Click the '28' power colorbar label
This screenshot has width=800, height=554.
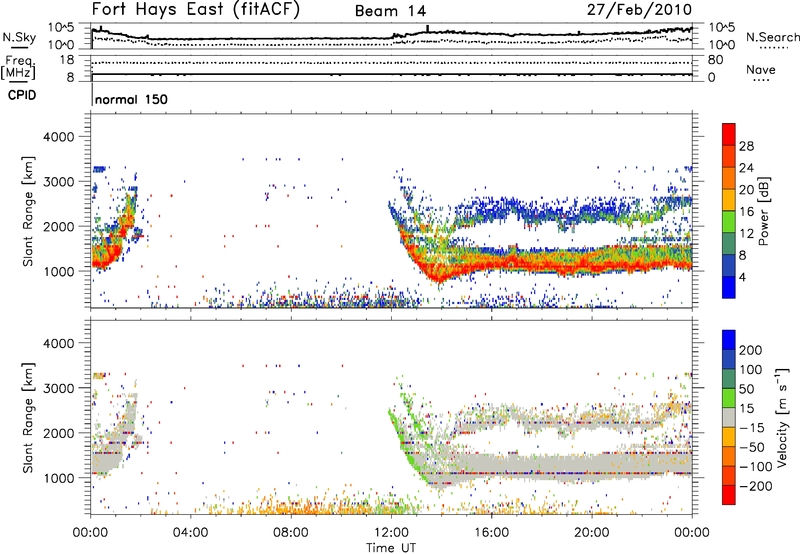point(746,146)
